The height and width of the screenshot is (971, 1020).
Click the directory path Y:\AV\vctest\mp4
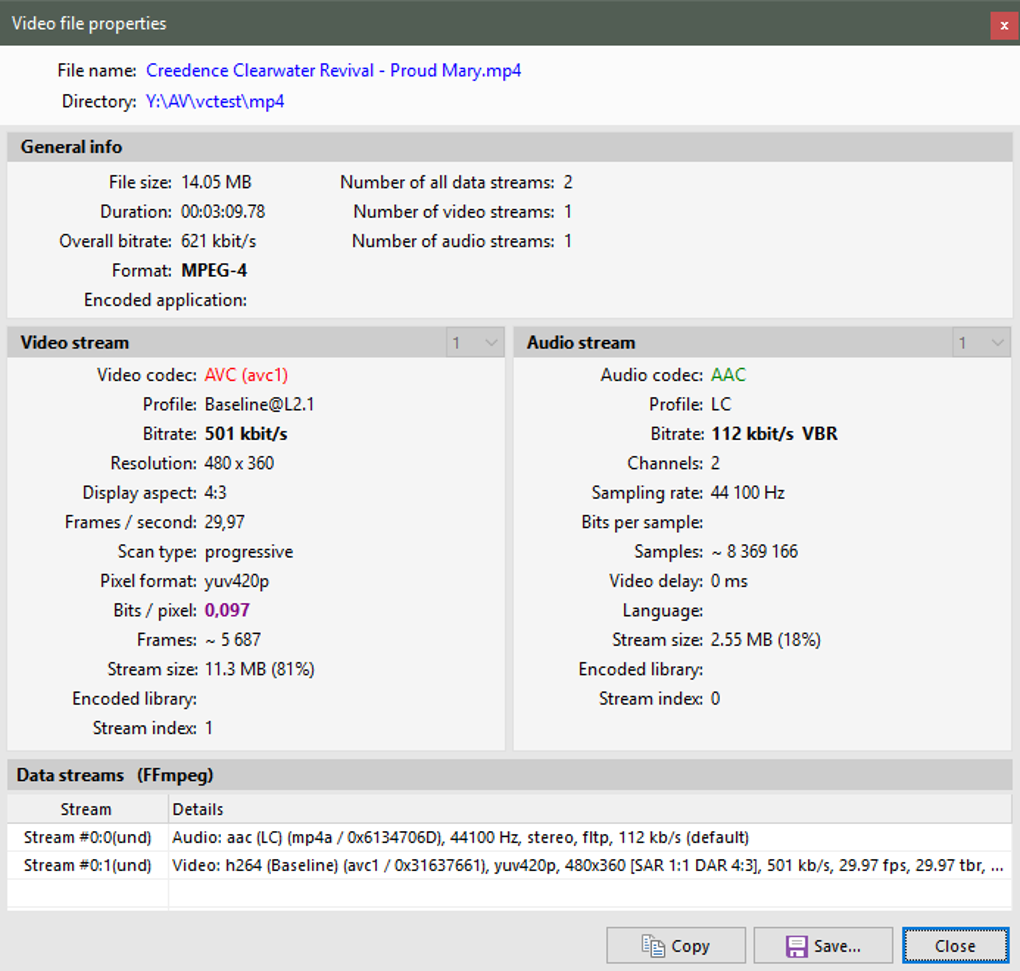(x=215, y=101)
